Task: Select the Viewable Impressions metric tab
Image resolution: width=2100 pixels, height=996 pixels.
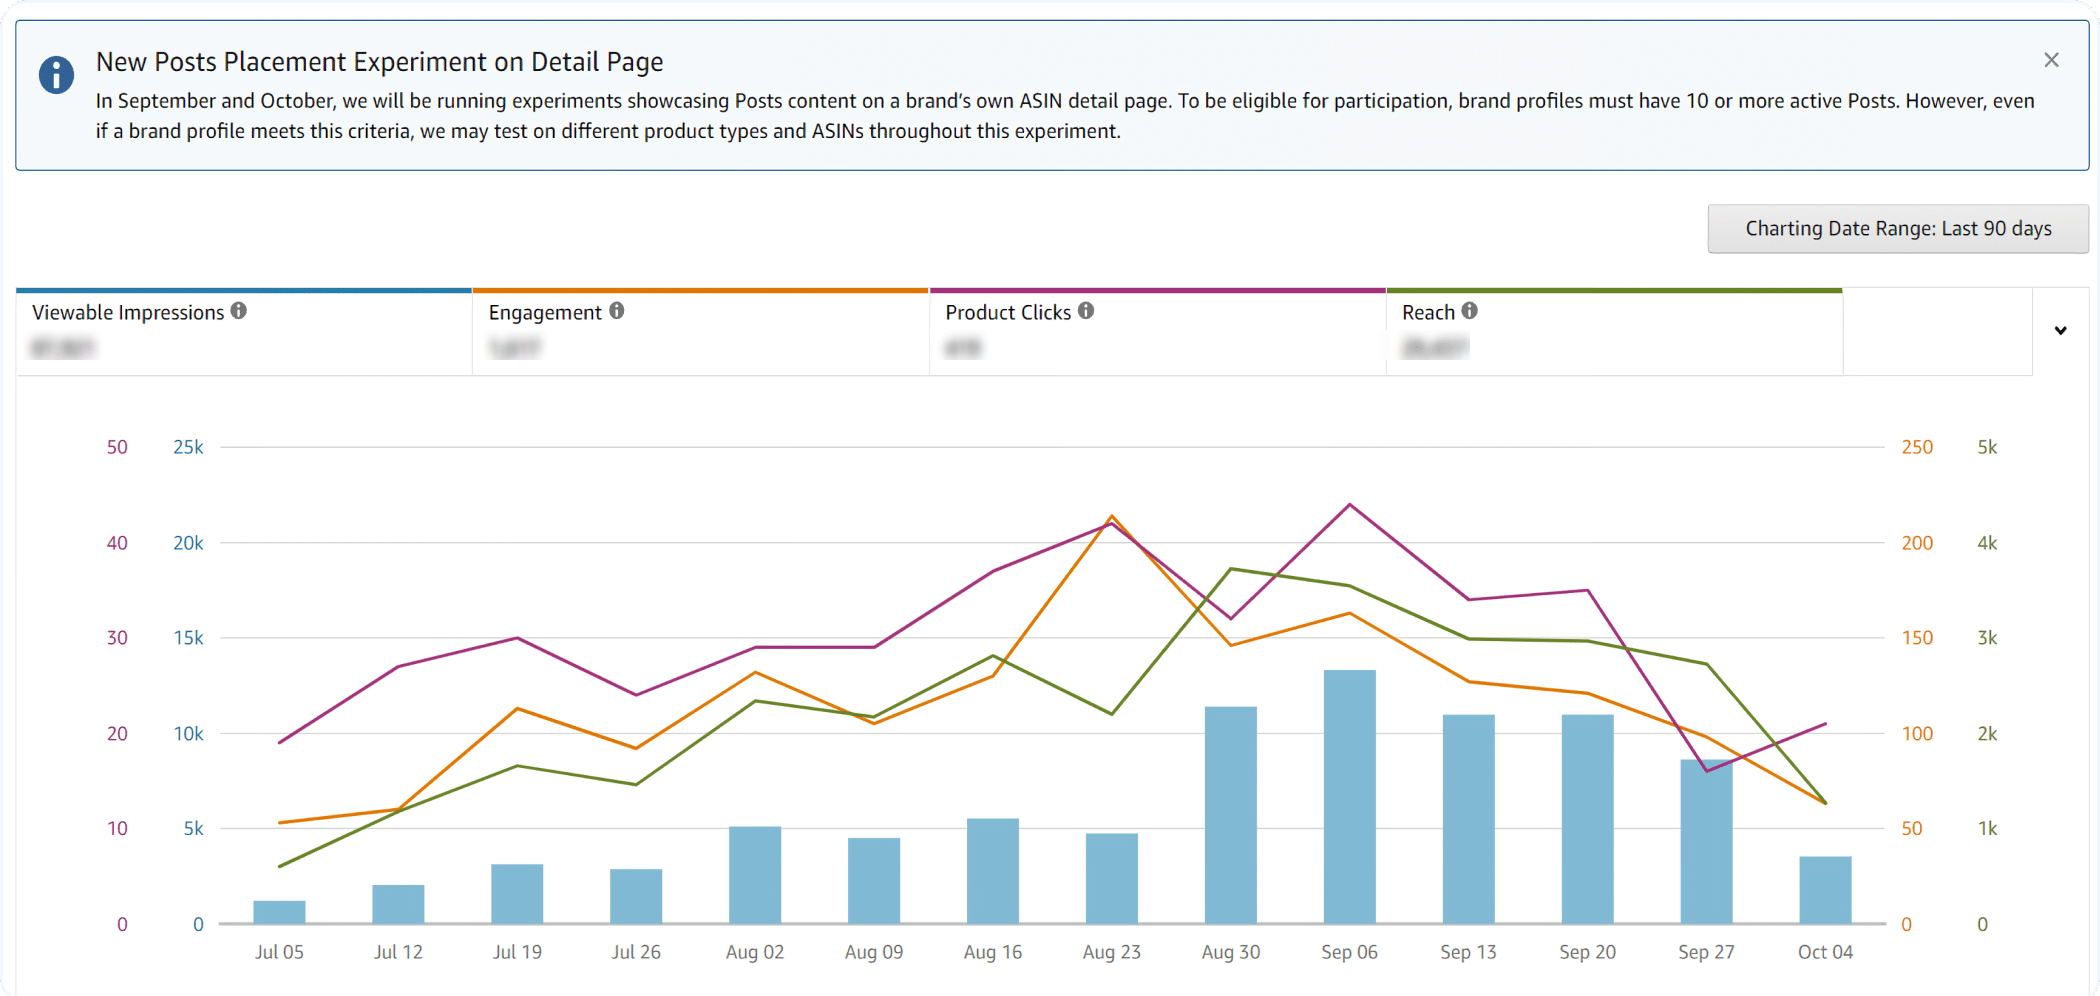Action: coord(244,332)
